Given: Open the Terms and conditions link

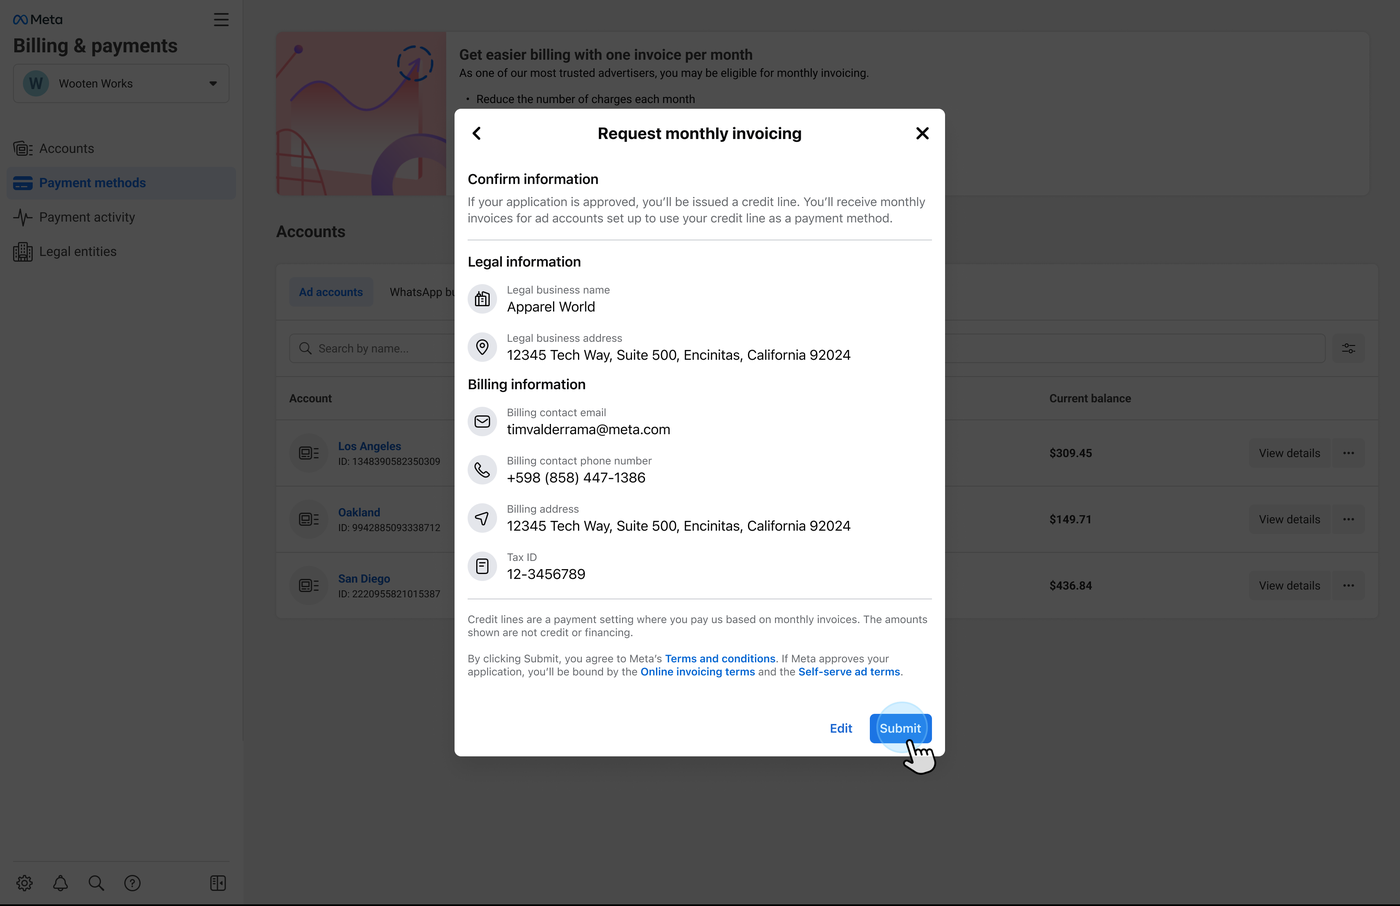Looking at the screenshot, I should (x=720, y=659).
